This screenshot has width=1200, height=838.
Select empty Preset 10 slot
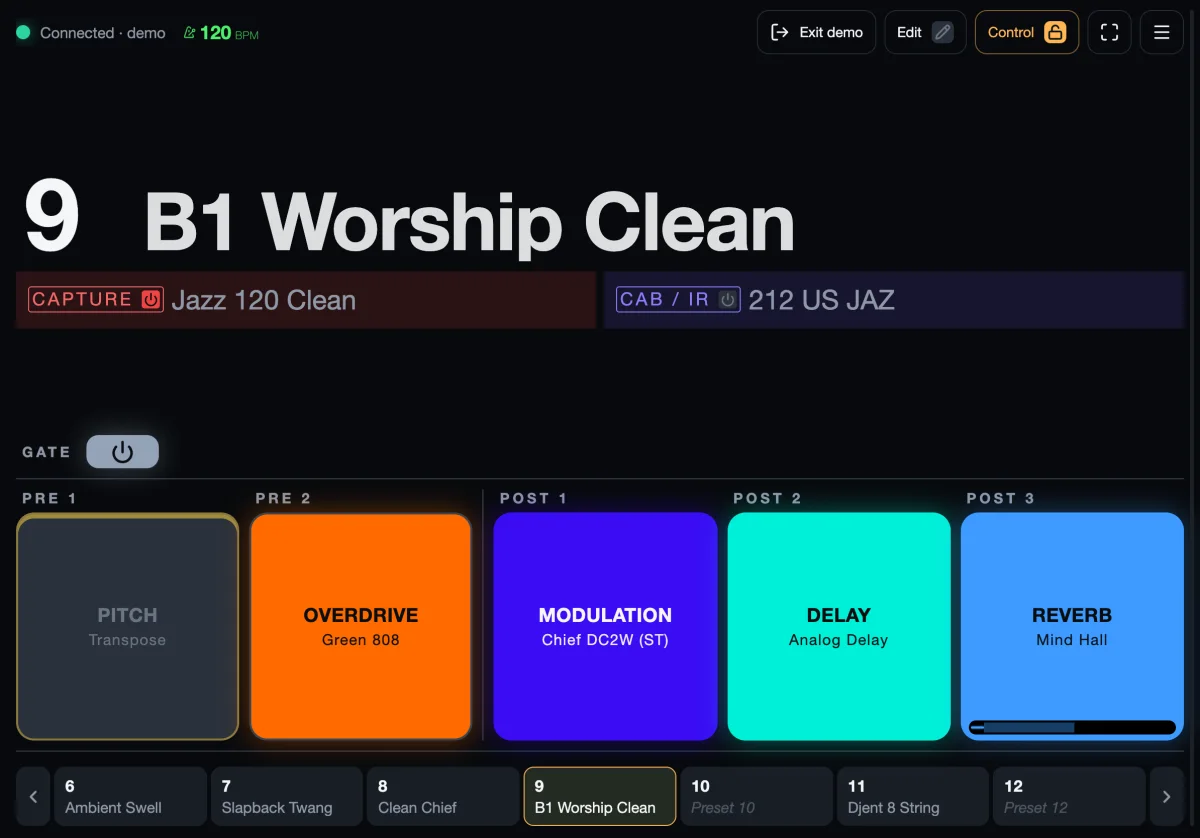pyautogui.click(x=756, y=797)
